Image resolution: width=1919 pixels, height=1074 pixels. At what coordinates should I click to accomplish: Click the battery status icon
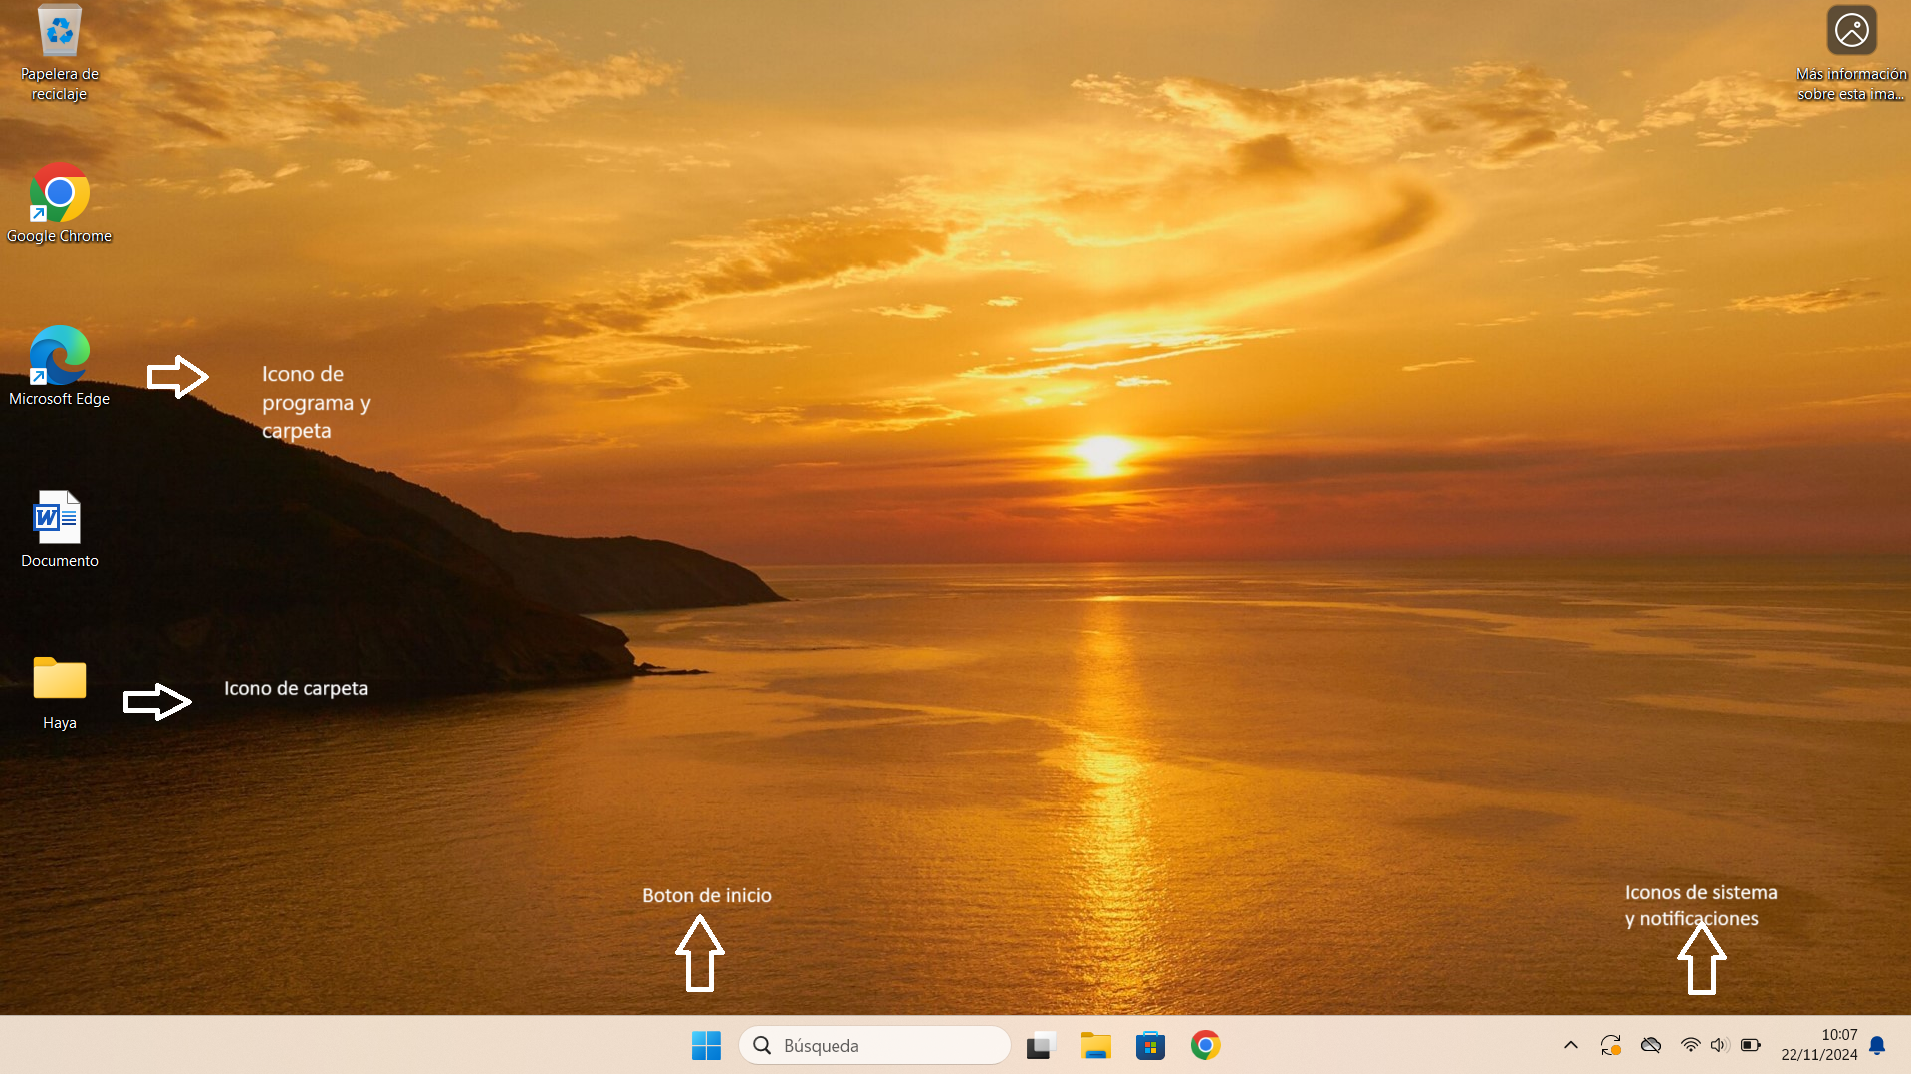1750,1045
